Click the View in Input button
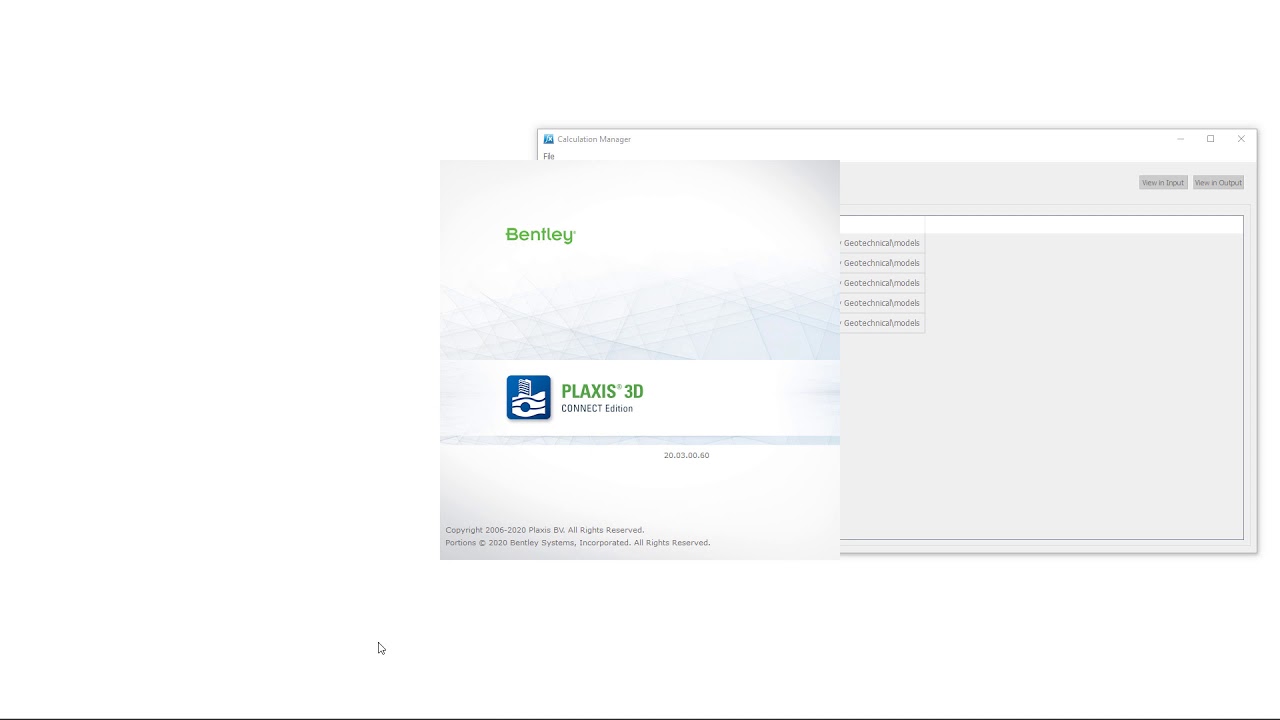This screenshot has height=720, width=1280. point(1163,182)
